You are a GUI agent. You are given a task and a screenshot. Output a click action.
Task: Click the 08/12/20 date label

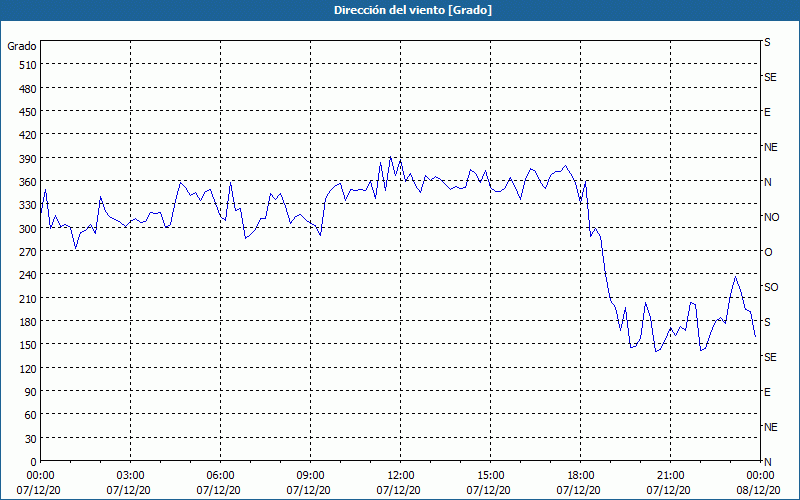(759, 490)
